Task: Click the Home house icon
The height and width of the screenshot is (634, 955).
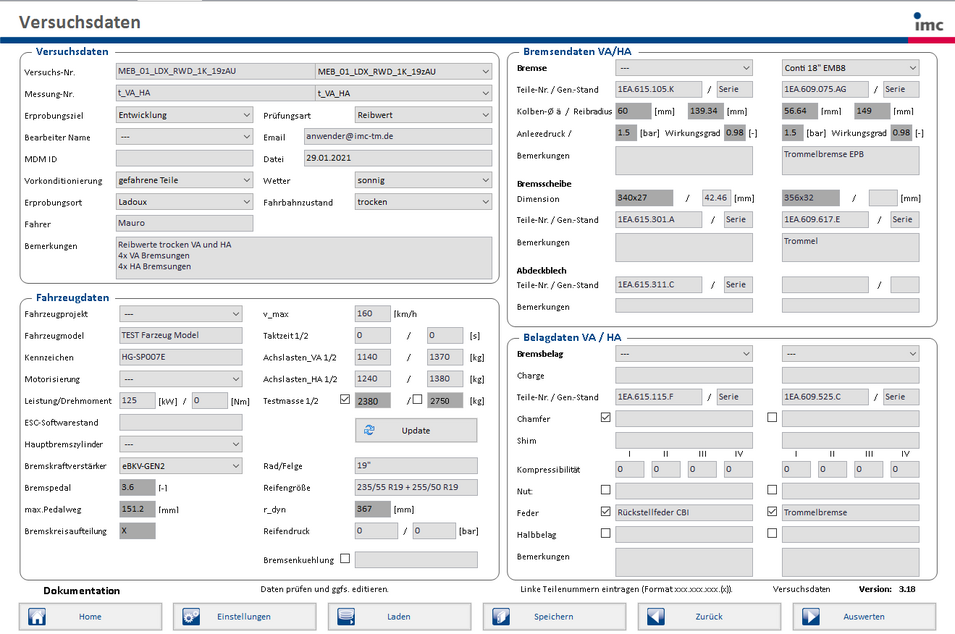Action: (37, 617)
